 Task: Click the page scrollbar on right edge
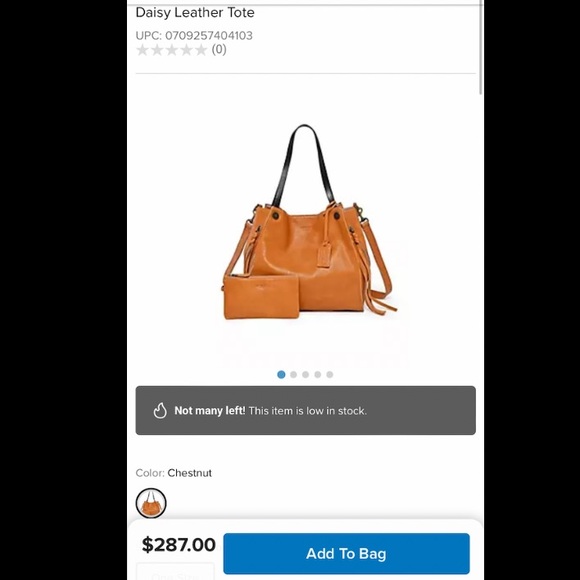(480, 48)
